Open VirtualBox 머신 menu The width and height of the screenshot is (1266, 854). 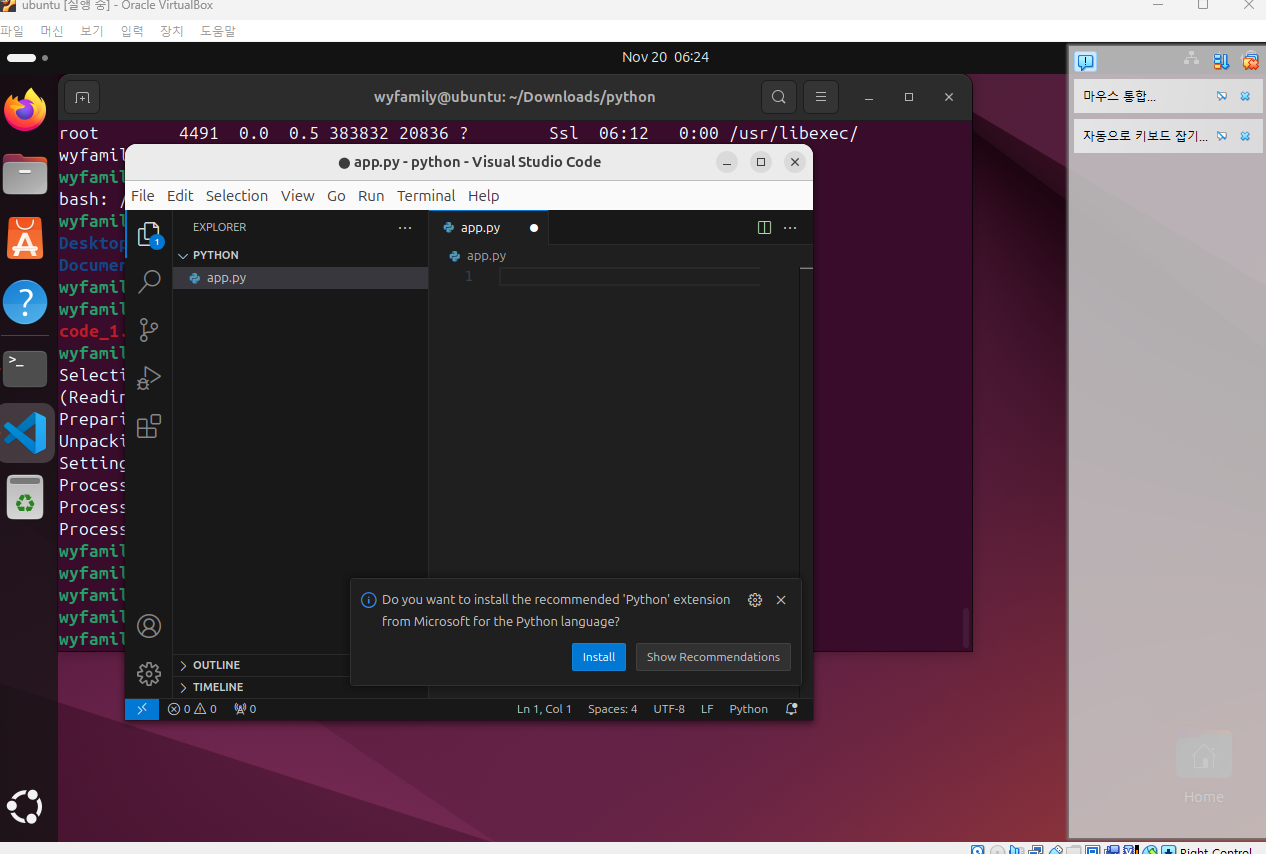(x=51, y=31)
